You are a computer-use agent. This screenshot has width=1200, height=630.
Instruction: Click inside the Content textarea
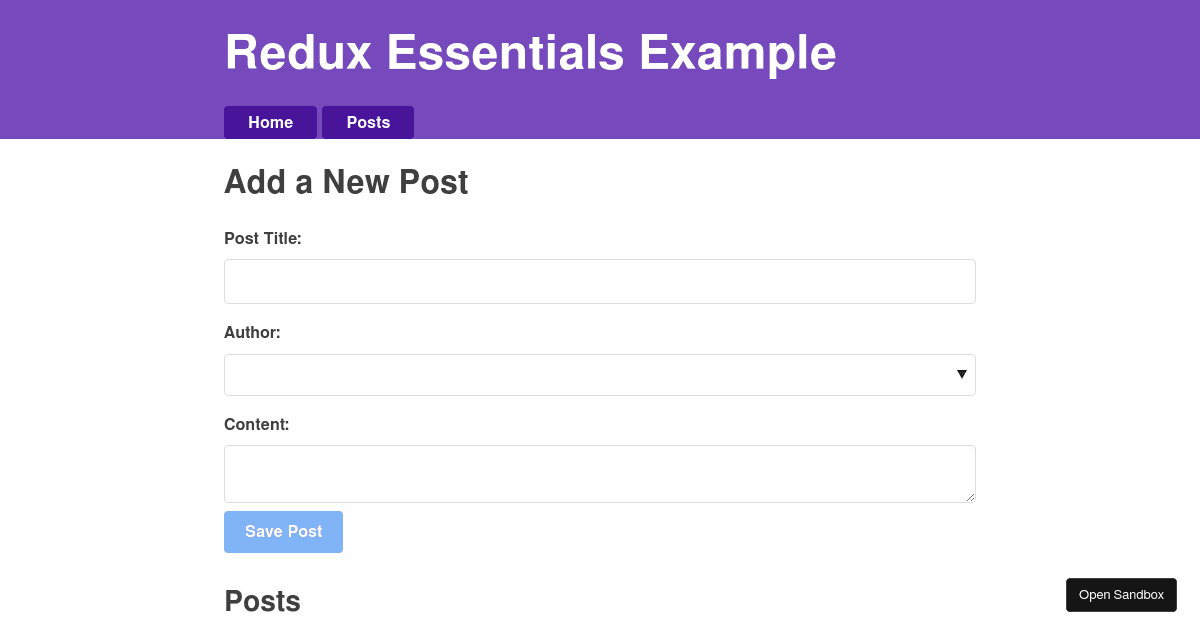click(x=599, y=473)
